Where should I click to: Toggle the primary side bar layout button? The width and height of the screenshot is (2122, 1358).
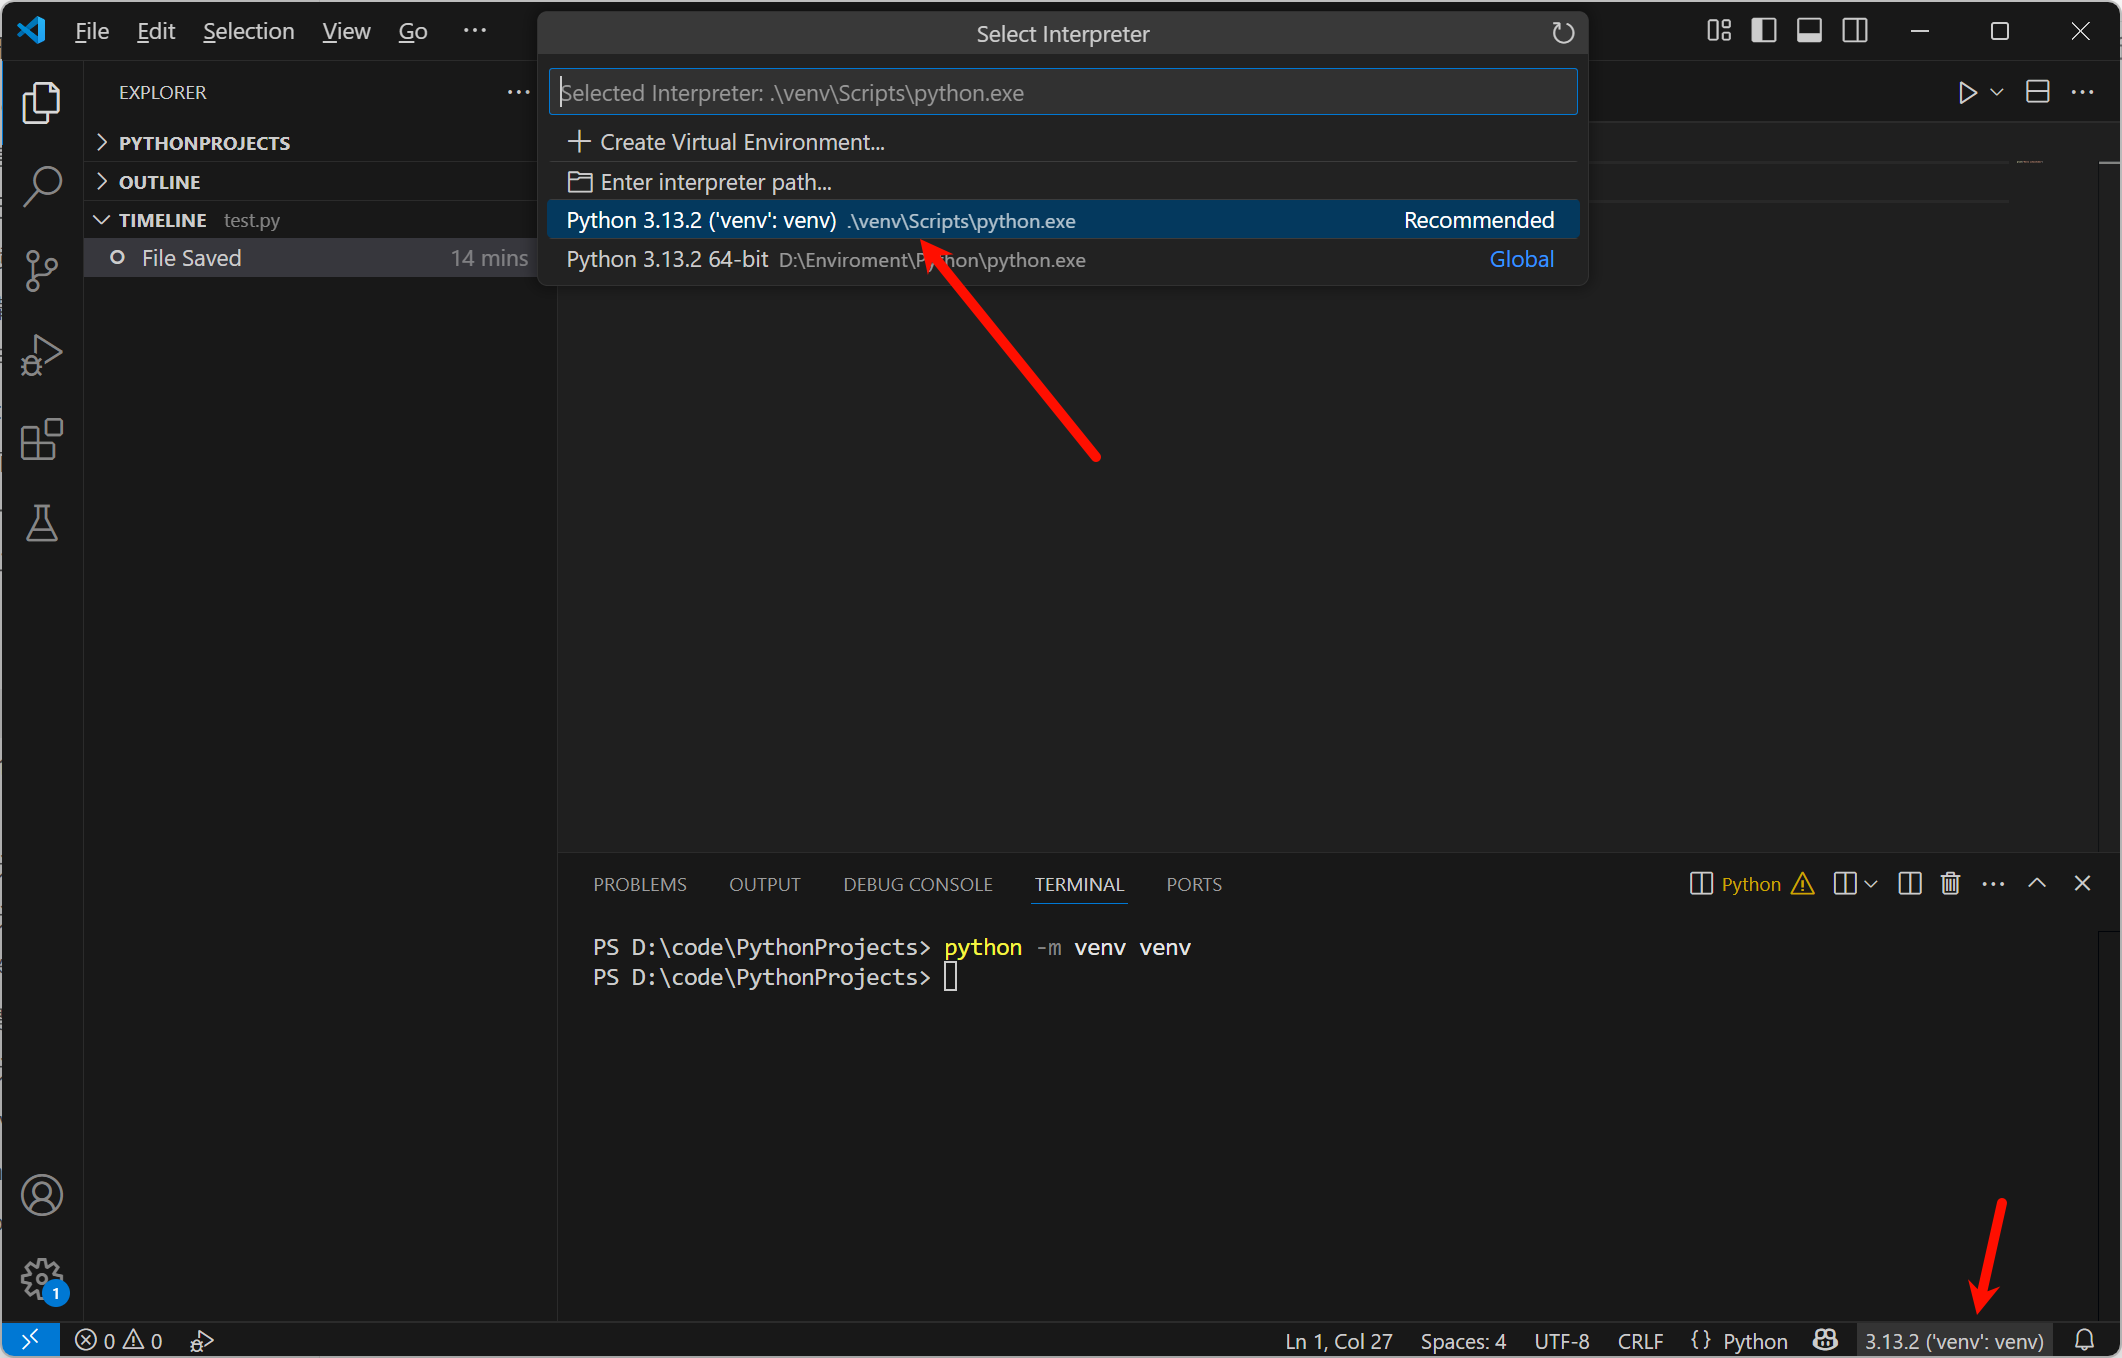pos(1764,31)
